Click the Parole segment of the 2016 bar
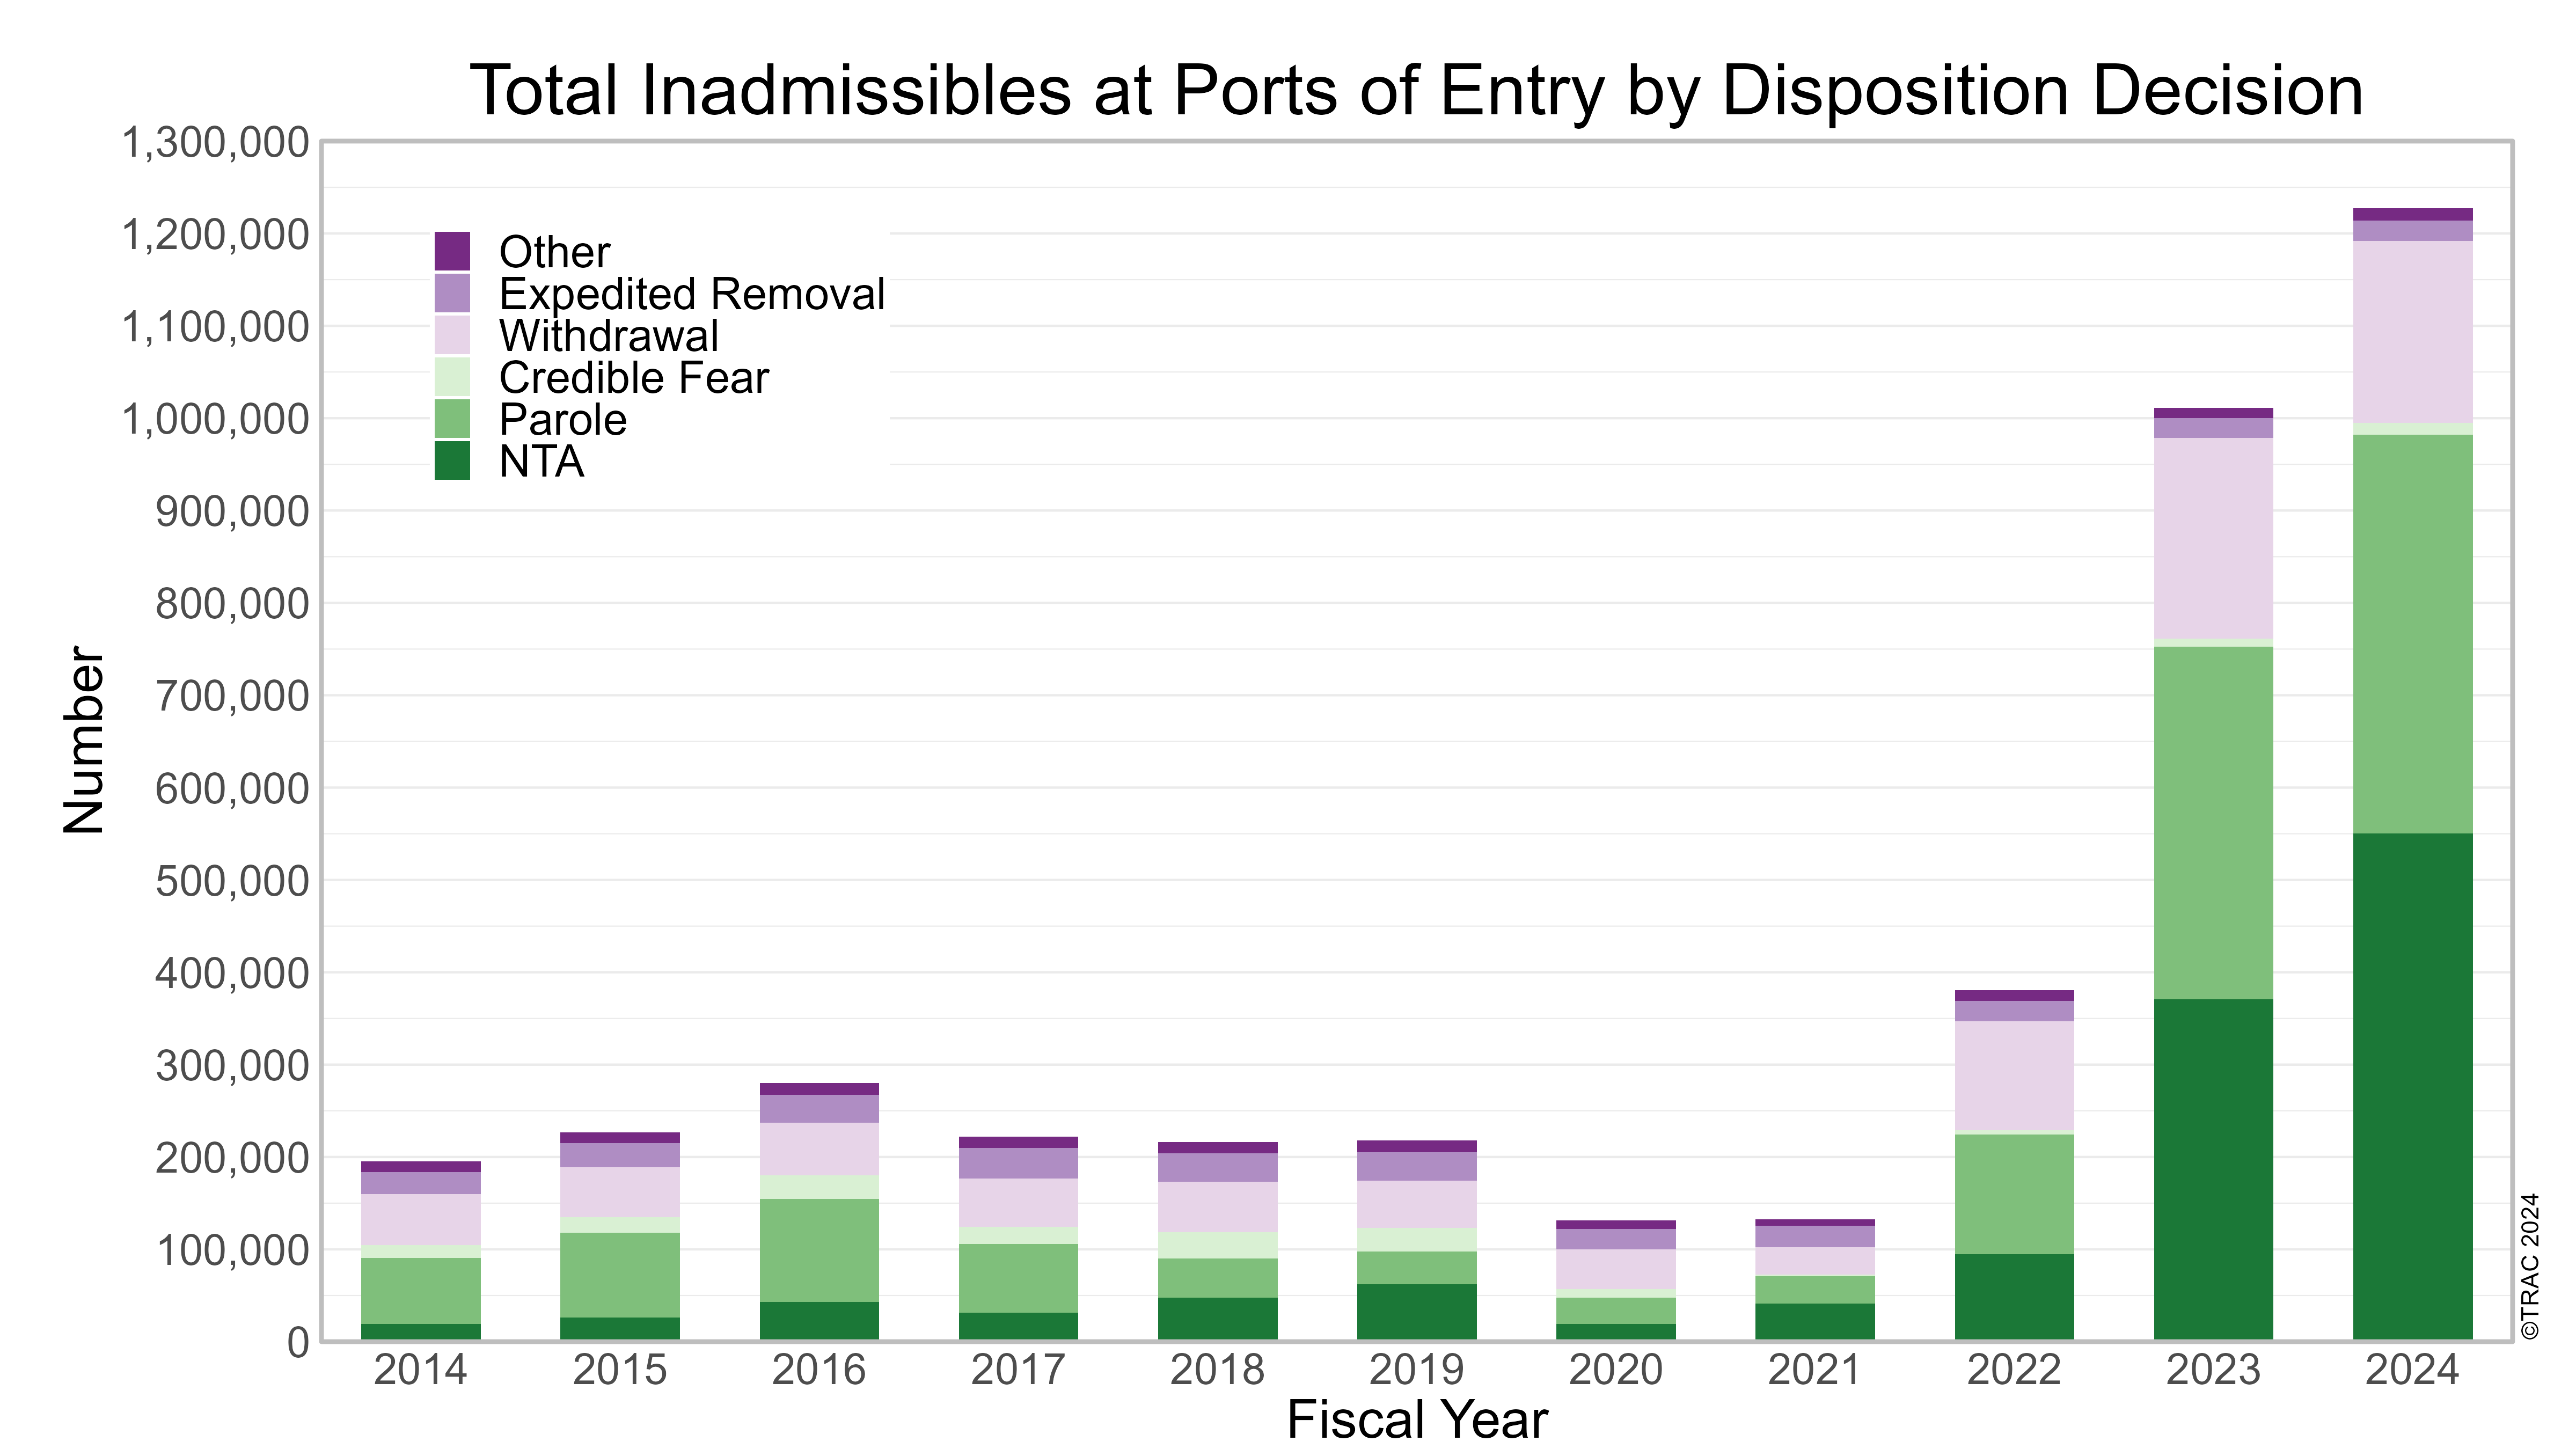 [x=818, y=1250]
